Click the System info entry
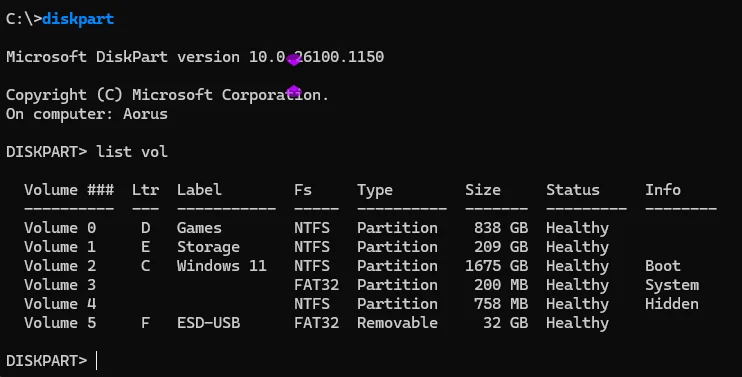The image size is (742, 377). pos(672,285)
